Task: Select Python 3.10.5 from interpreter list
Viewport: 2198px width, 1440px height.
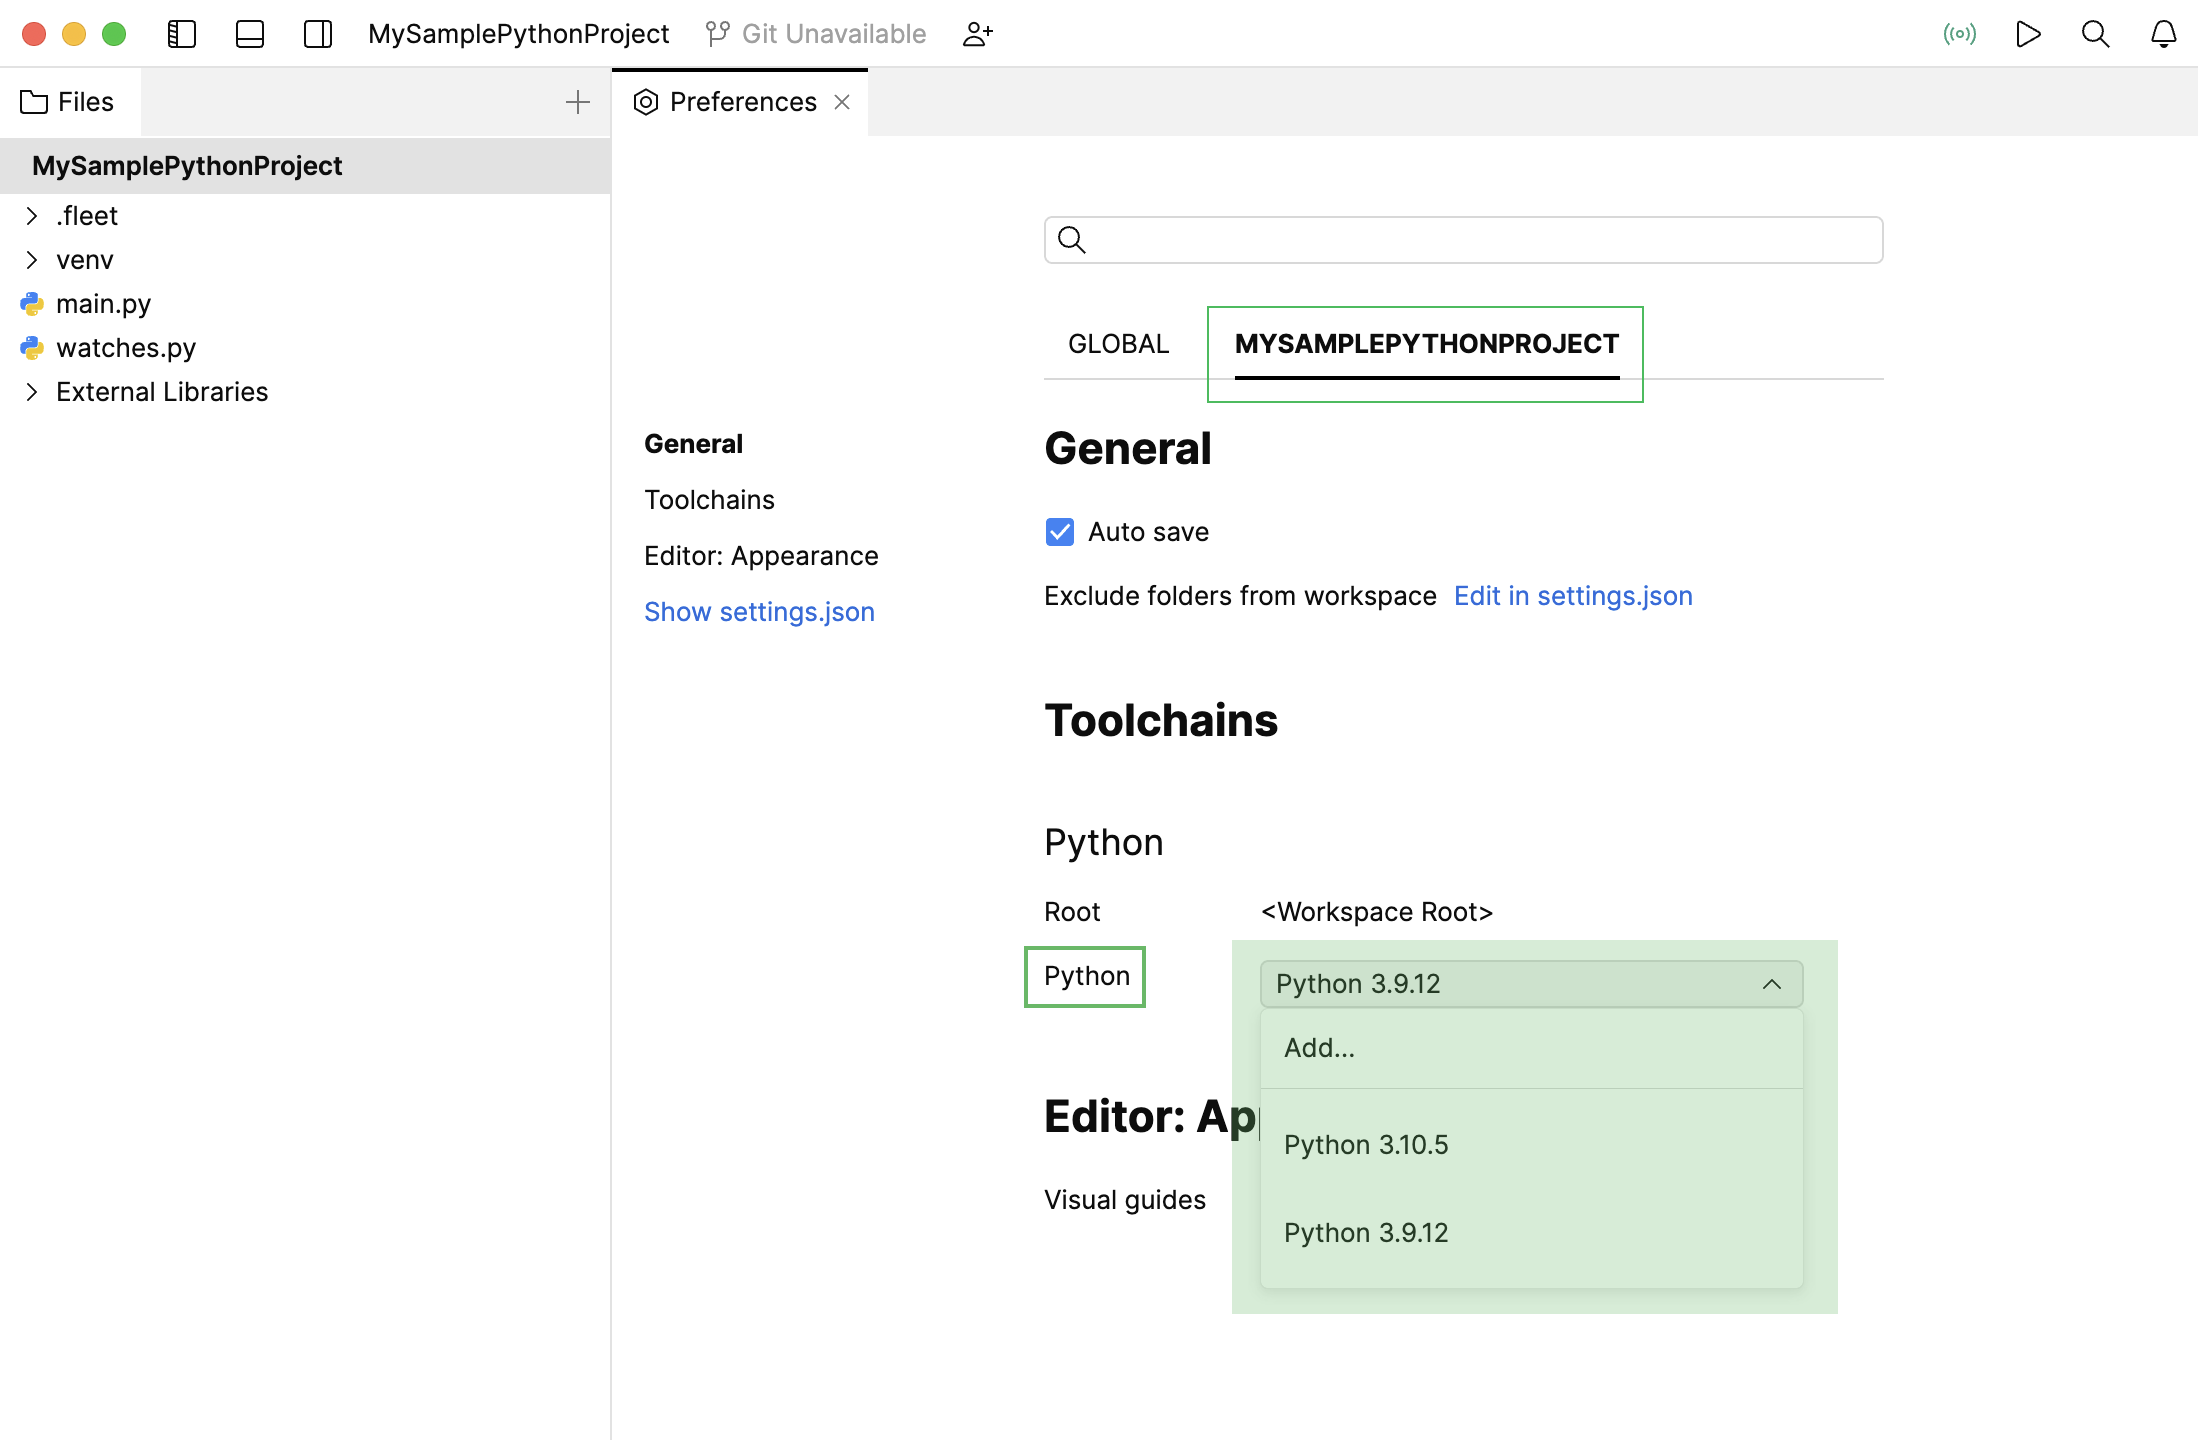Action: pyautogui.click(x=1365, y=1144)
